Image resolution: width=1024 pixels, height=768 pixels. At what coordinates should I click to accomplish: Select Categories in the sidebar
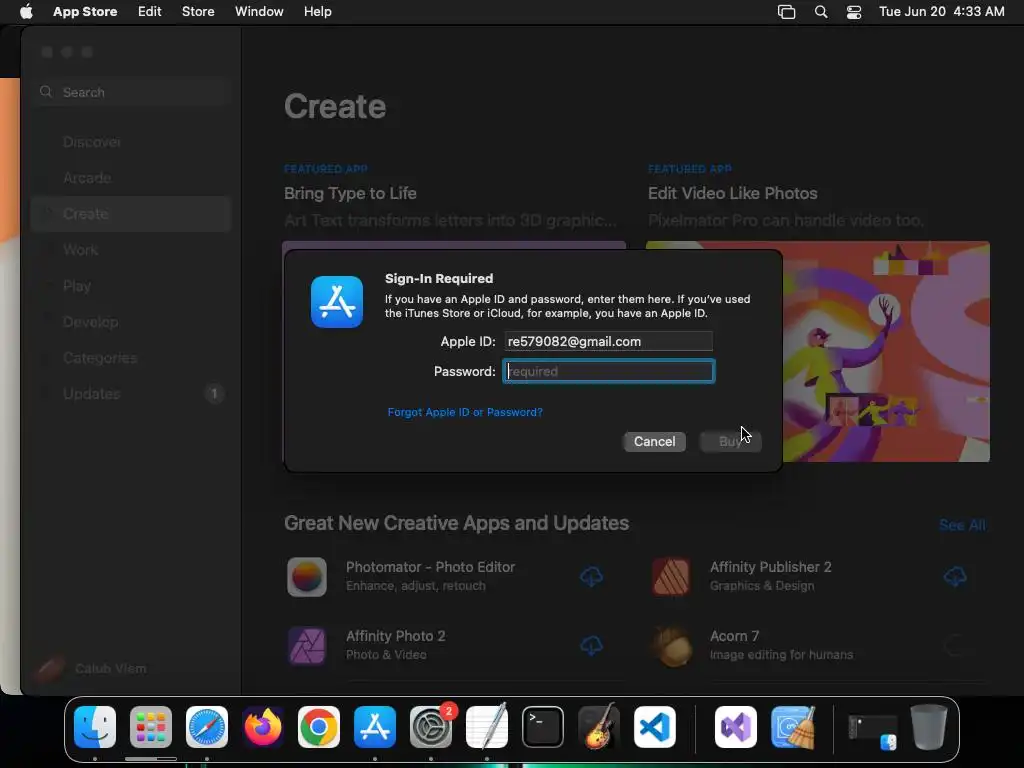[131, 358]
